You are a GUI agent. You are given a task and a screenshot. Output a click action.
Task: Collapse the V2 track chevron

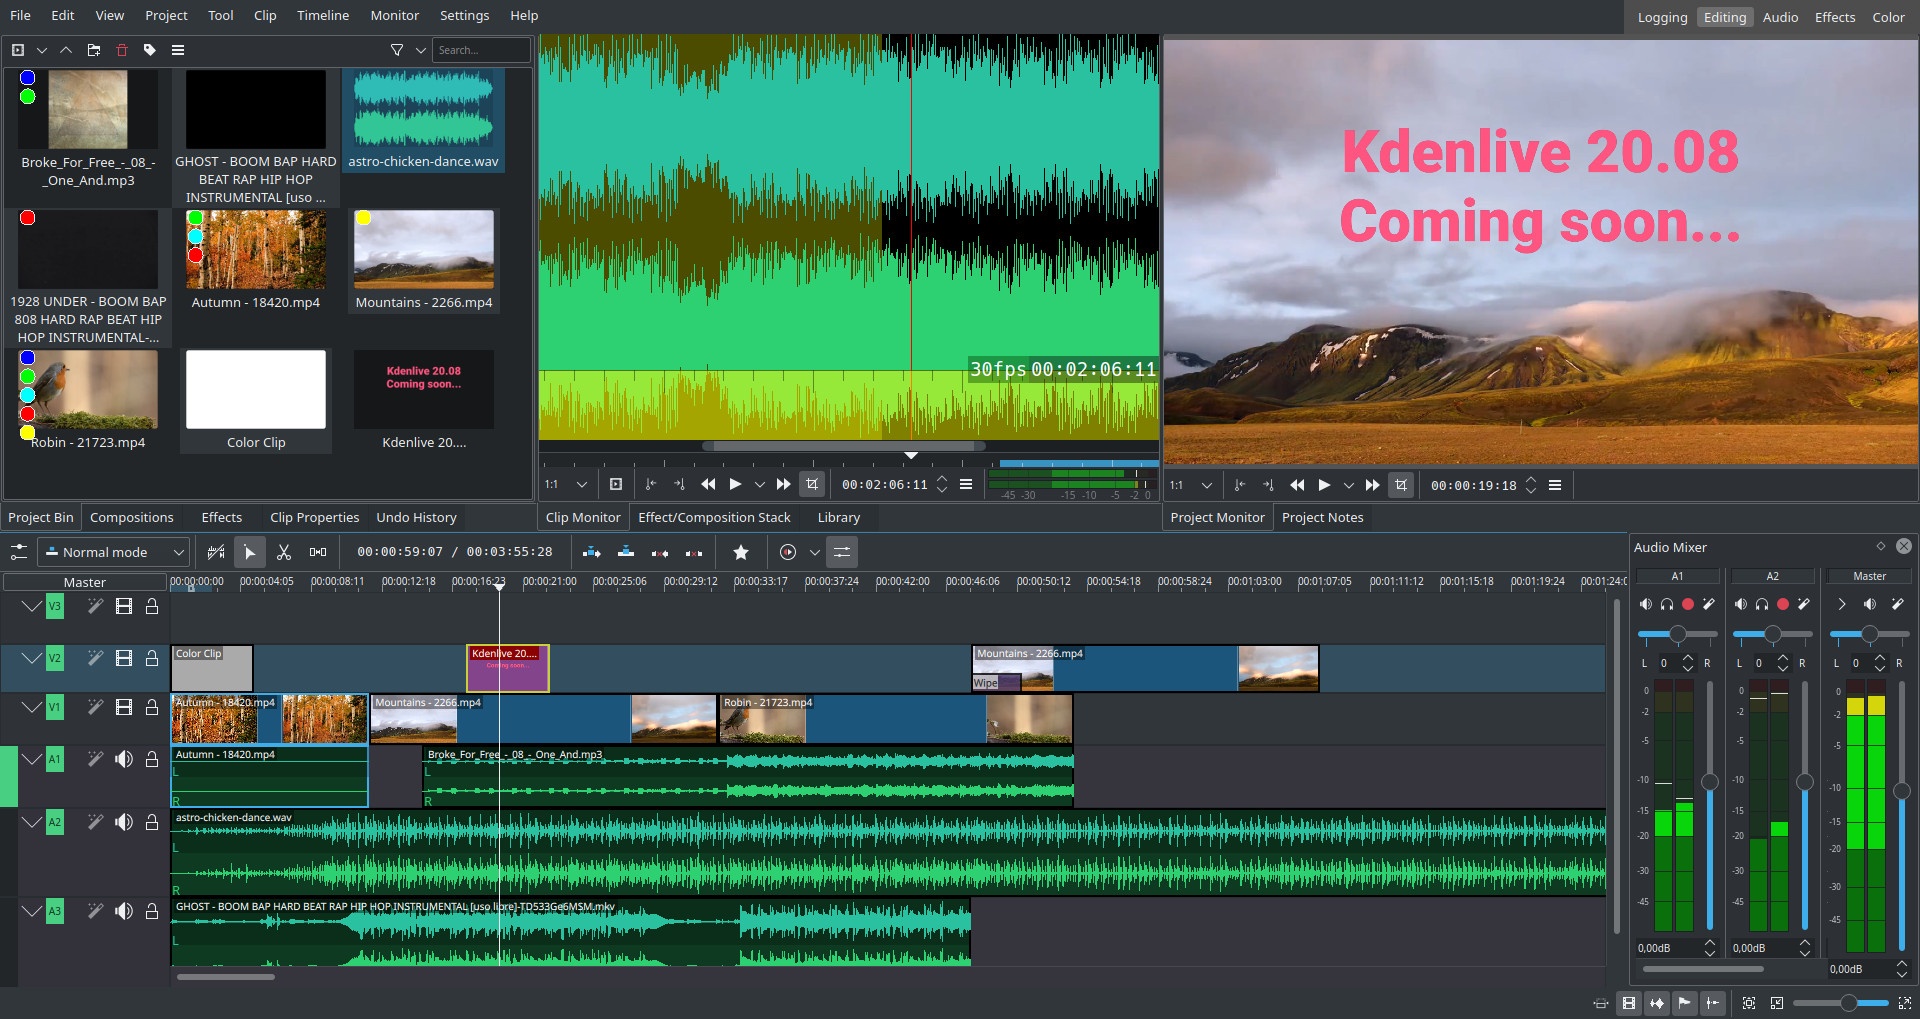32,658
